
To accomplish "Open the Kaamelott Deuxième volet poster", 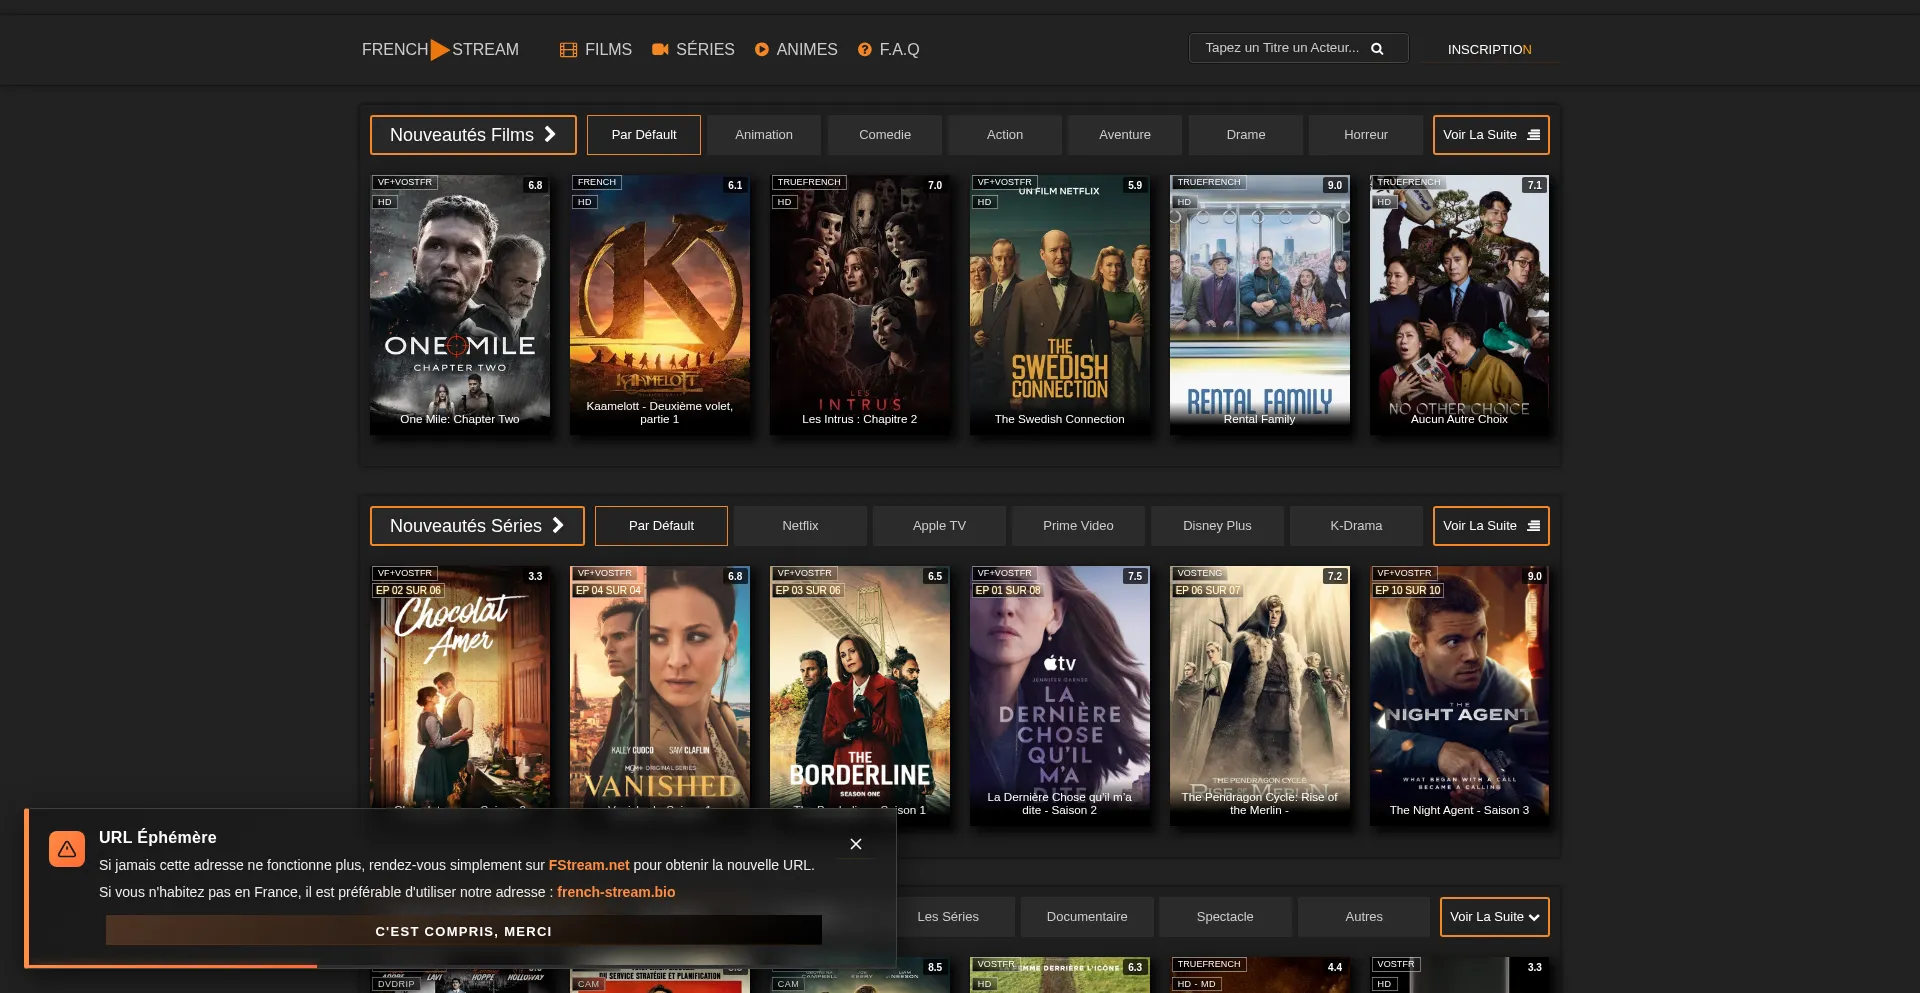I will (660, 304).
